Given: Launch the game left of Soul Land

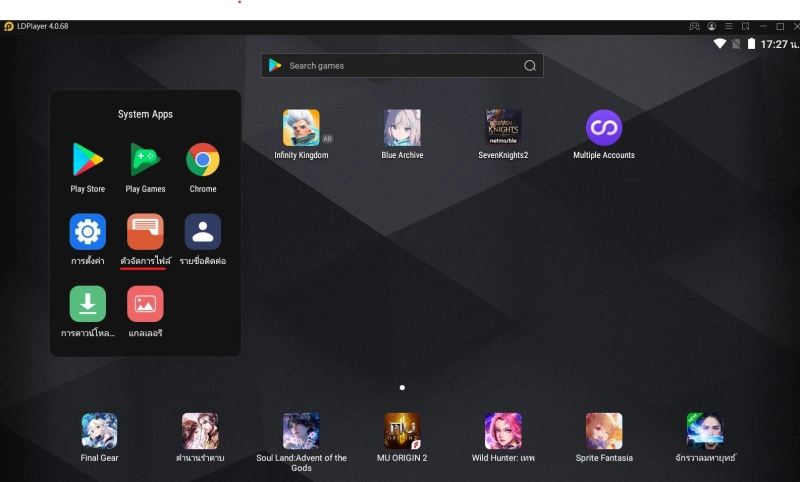Looking at the screenshot, I should pos(200,431).
